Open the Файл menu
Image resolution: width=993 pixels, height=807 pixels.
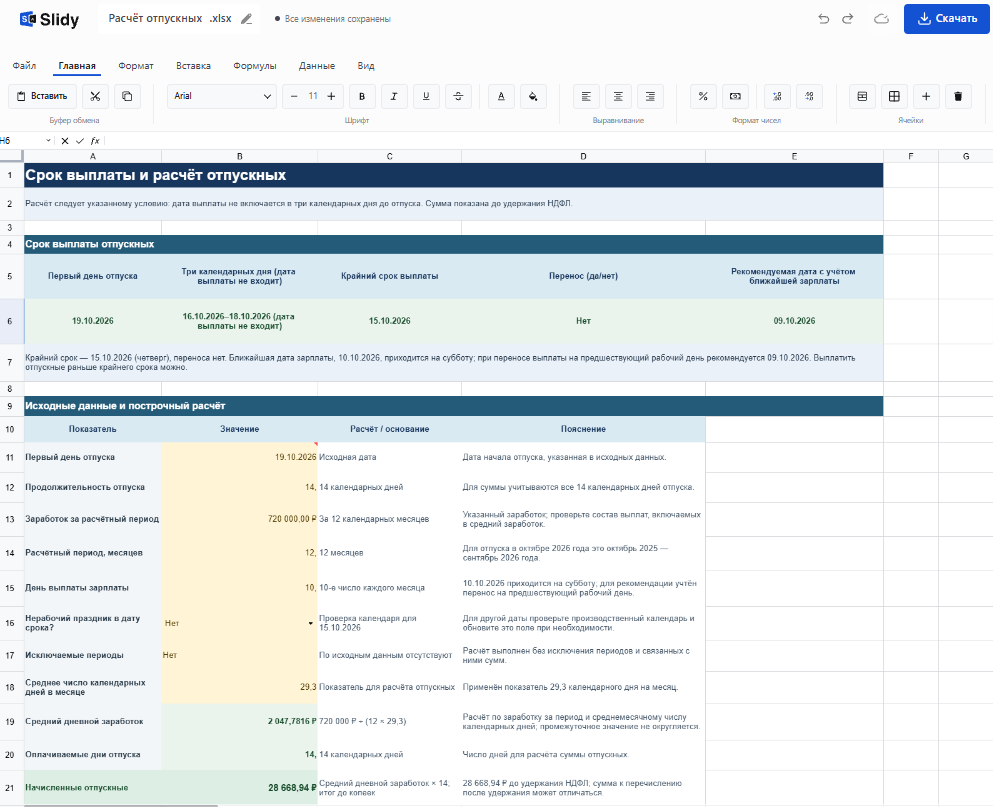(24, 66)
